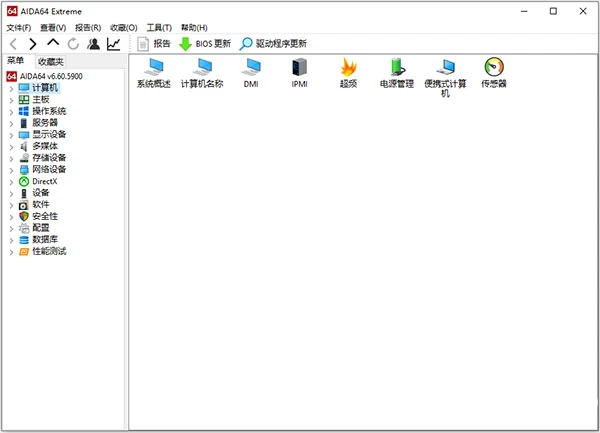The image size is (600, 433).
Task: Select the 网络设备 icon in tree
Action: [24, 170]
